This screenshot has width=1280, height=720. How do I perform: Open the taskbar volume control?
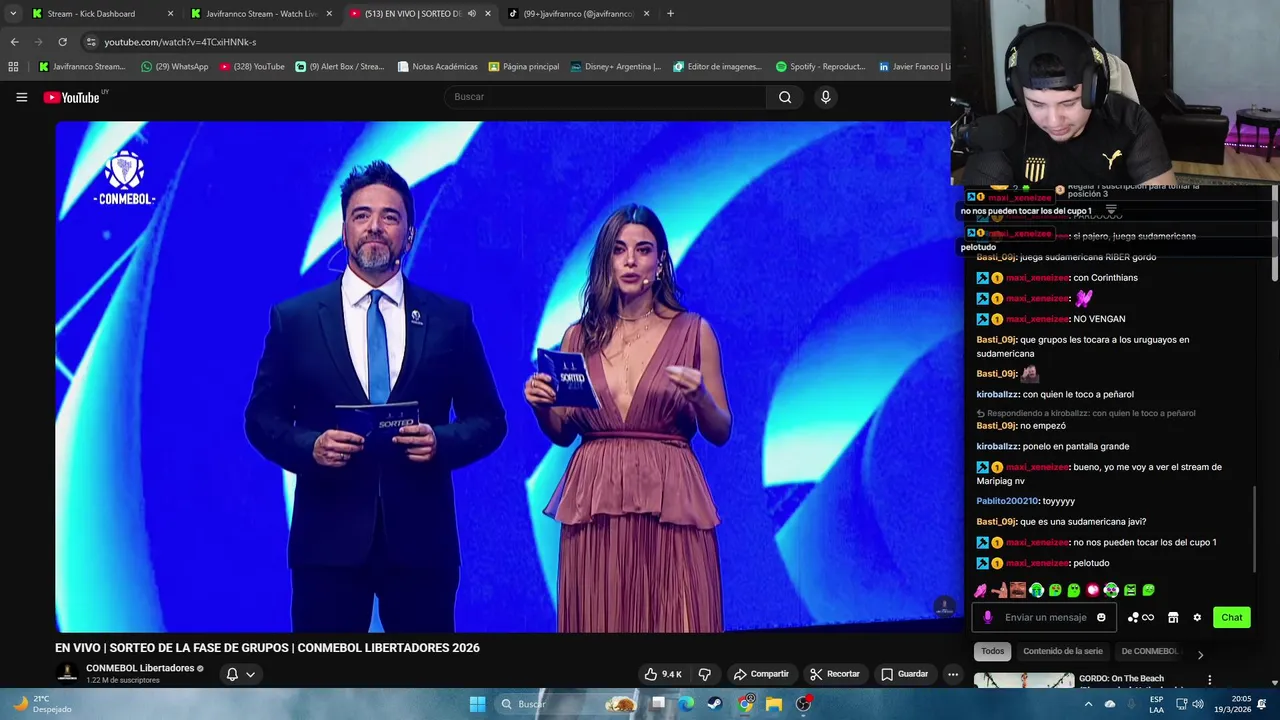pyautogui.click(x=1198, y=704)
